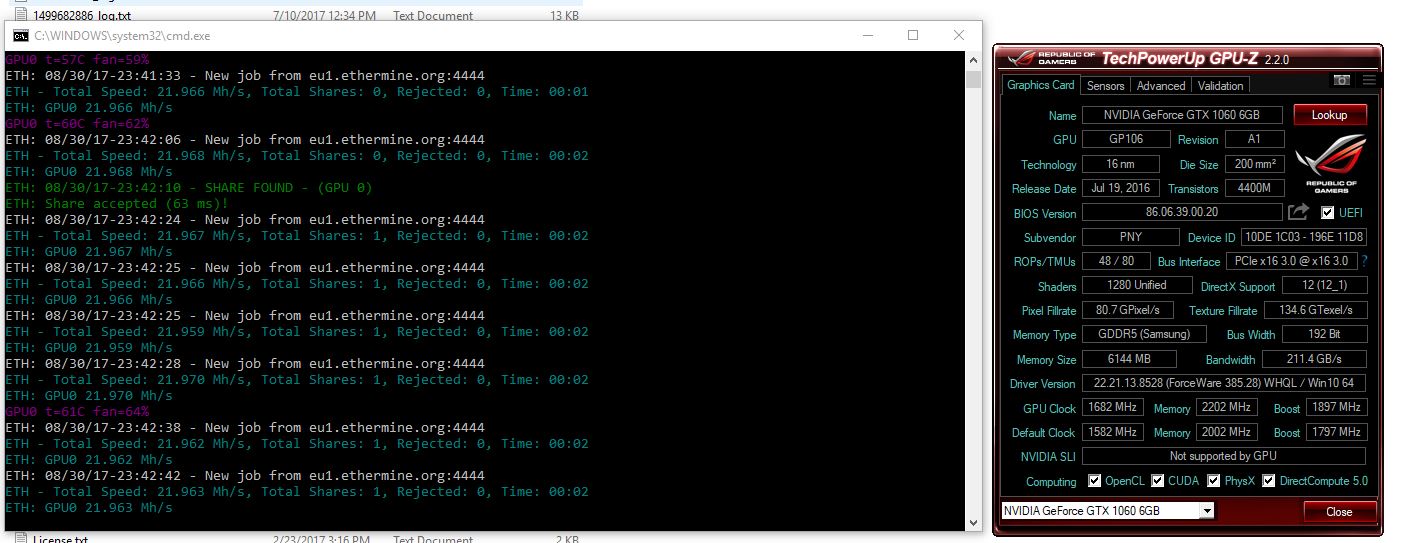This screenshot has height=543, width=1425.
Task: Click the Texture Fillrate 134.6 GTexel/s field
Action: [1315, 310]
